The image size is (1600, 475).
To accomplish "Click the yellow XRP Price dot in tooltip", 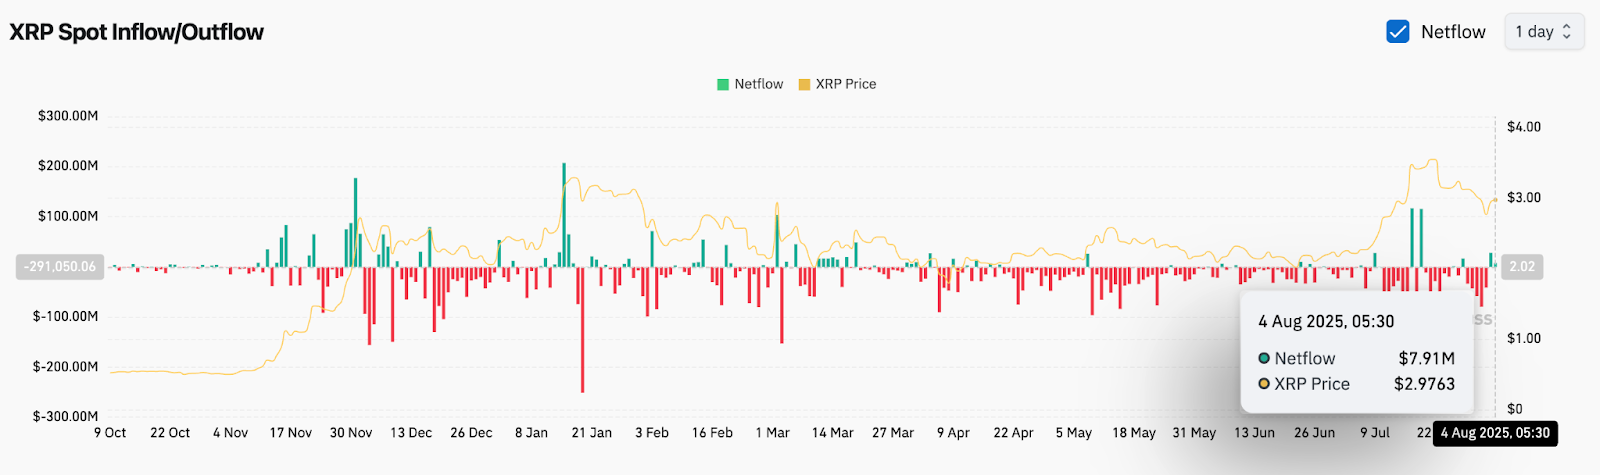I will (1264, 384).
